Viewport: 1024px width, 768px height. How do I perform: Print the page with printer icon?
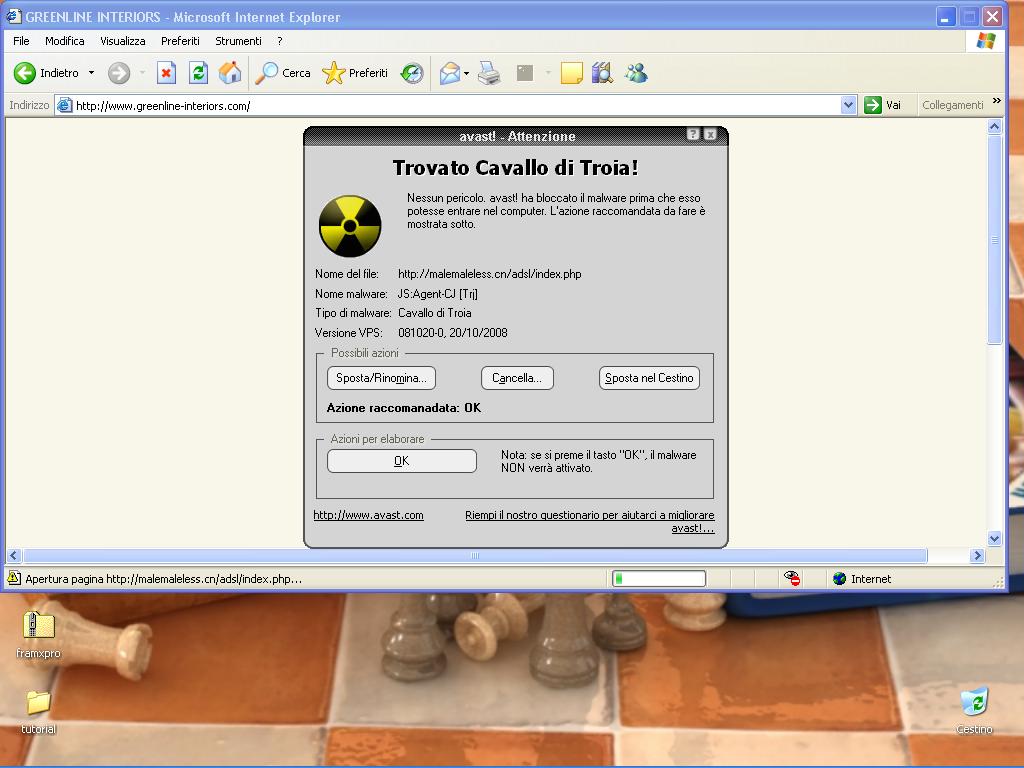pos(489,73)
